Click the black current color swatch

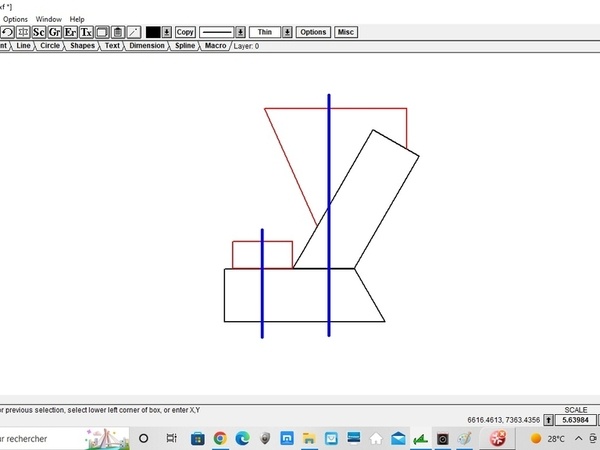(153, 32)
